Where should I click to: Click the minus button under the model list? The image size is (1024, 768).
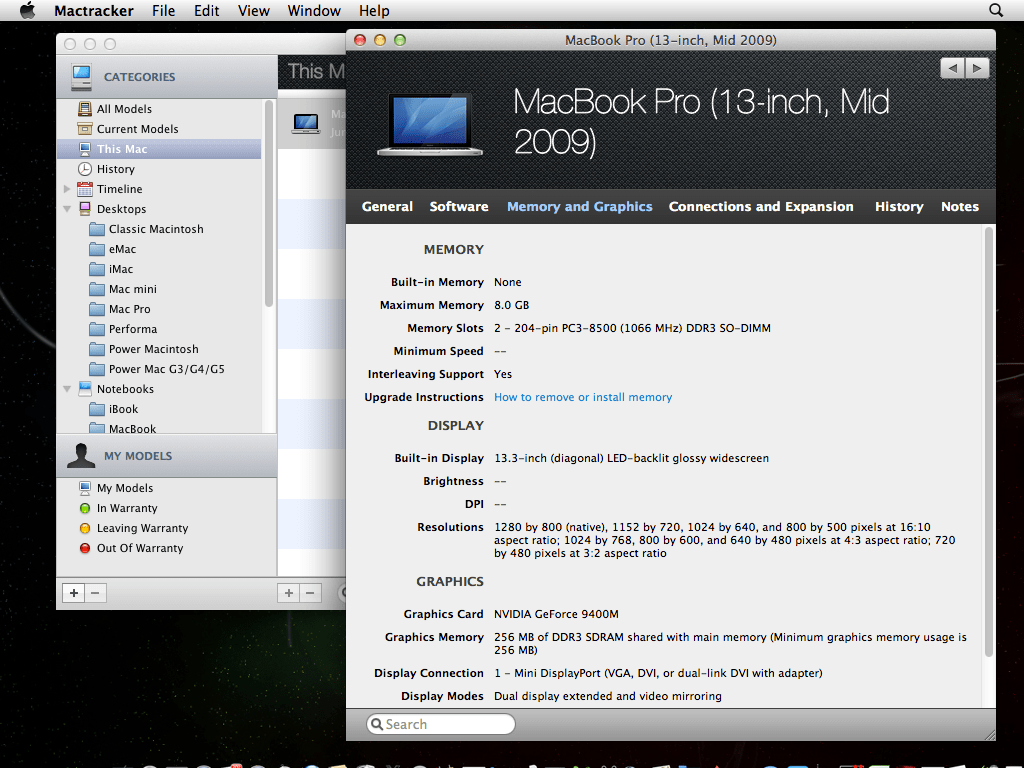click(311, 593)
